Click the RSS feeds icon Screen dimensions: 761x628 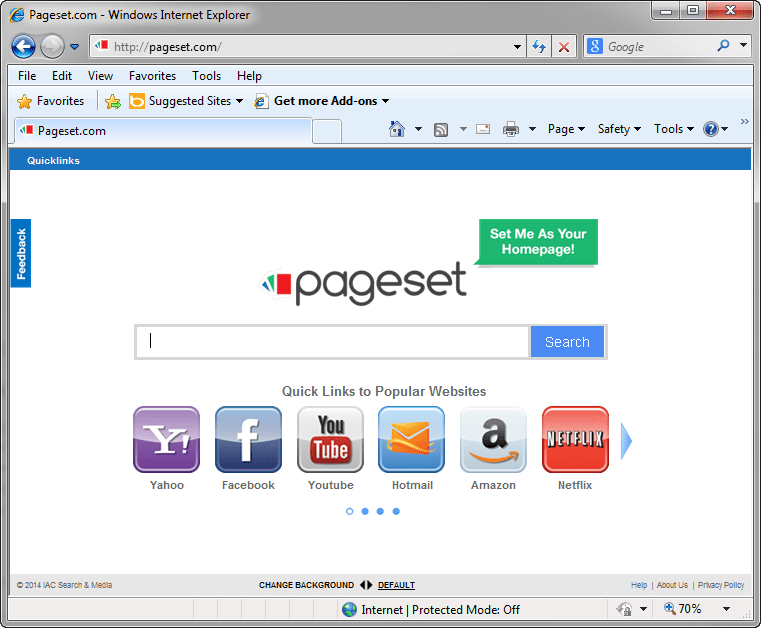click(x=441, y=130)
